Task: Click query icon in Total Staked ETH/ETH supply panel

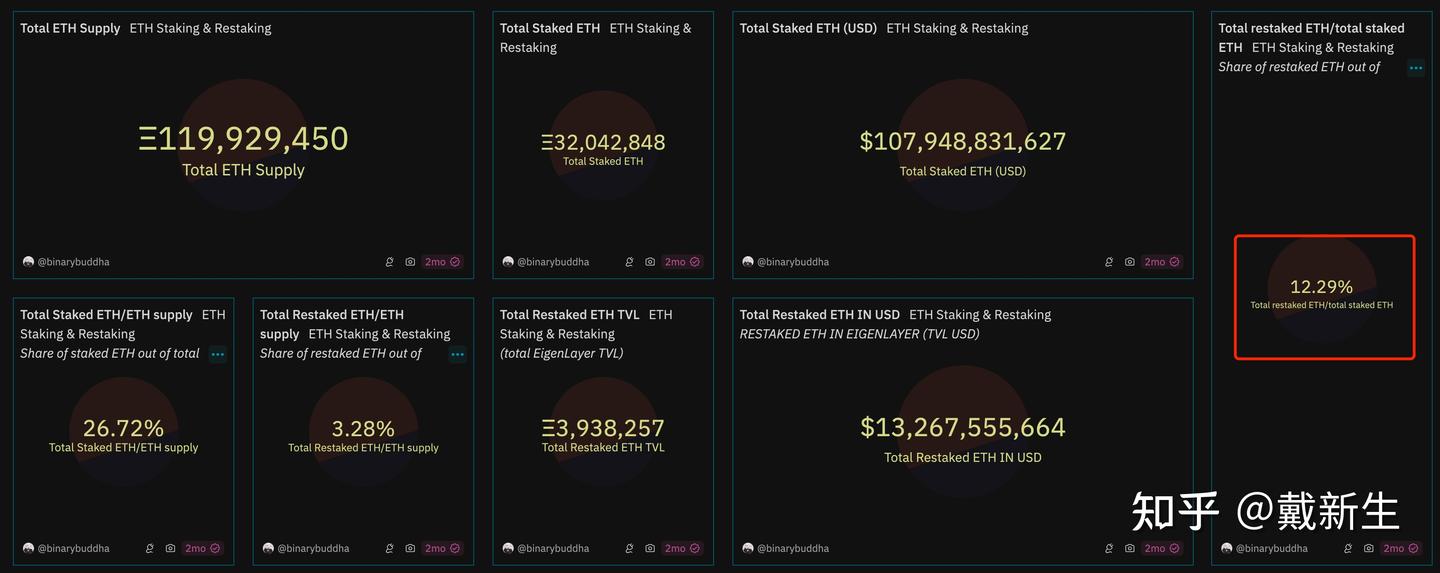Action: [150, 548]
